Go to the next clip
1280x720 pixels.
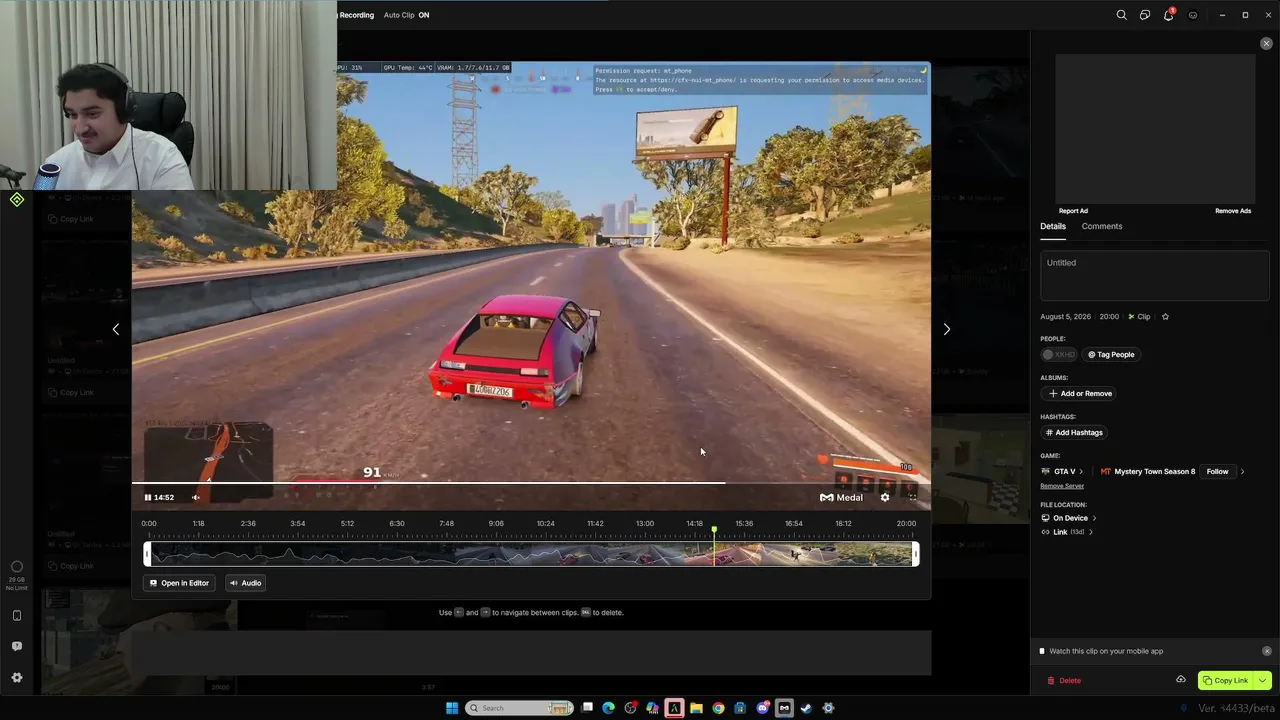point(946,329)
